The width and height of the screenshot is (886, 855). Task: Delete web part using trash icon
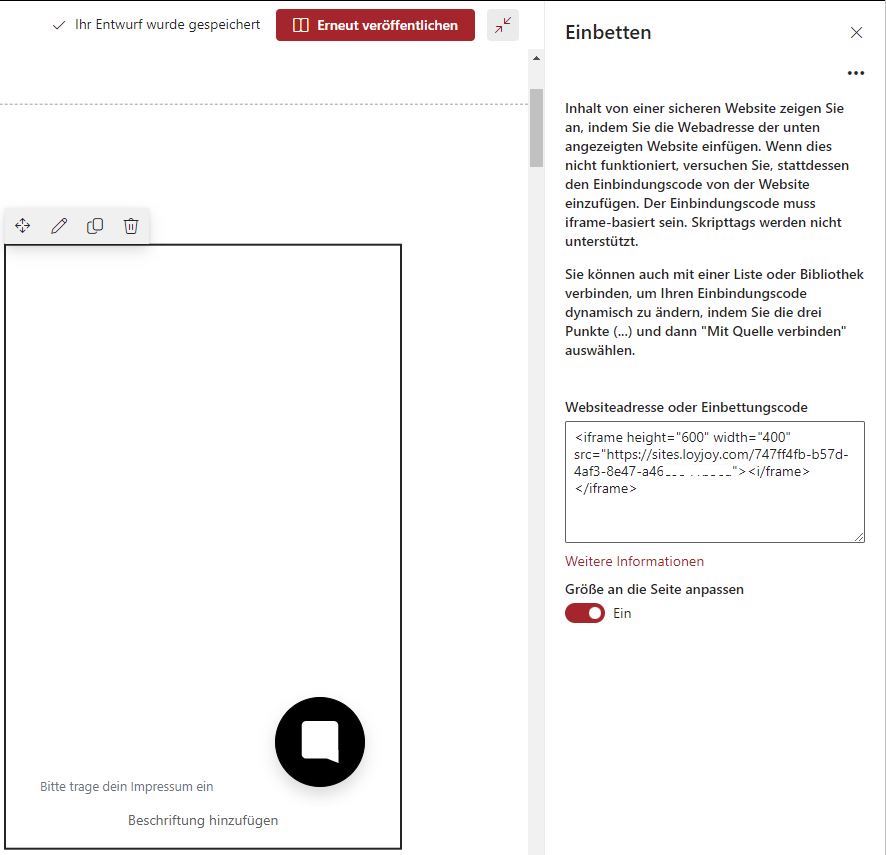pyautogui.click(x=131, y=226)
